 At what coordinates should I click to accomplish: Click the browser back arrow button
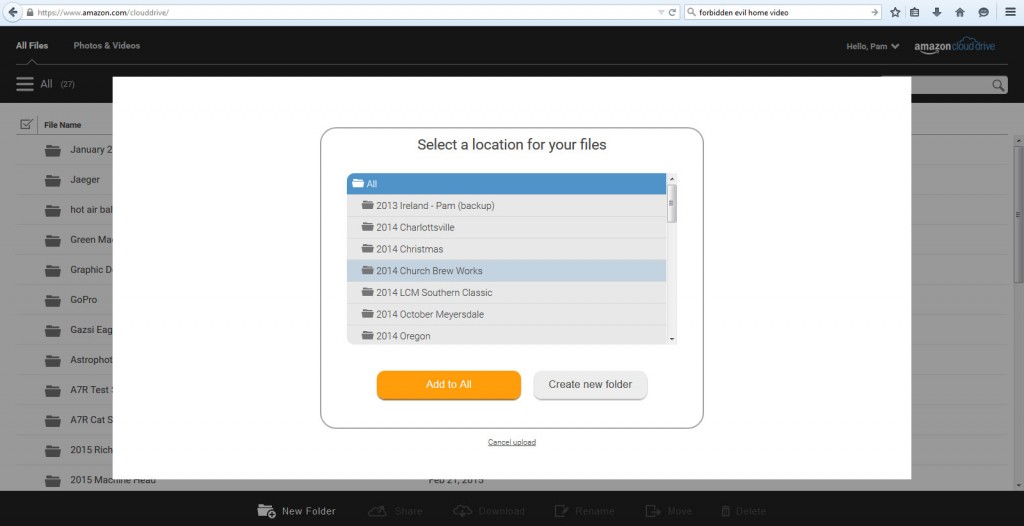[x=13, y=12]
